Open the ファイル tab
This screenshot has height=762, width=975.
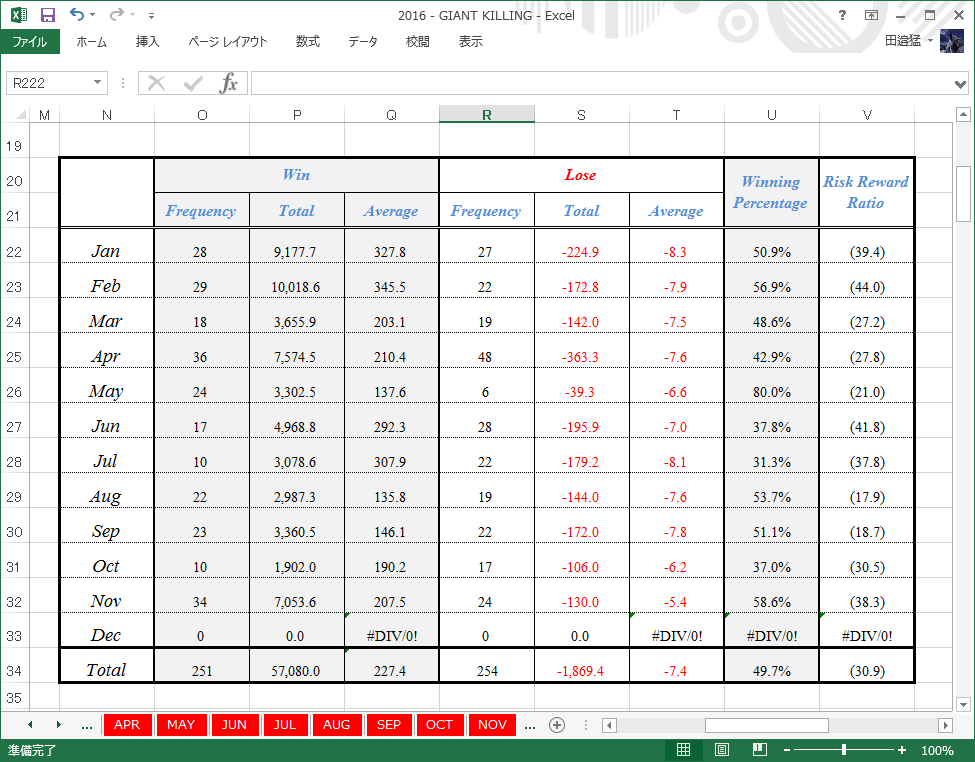pos(30,42)
